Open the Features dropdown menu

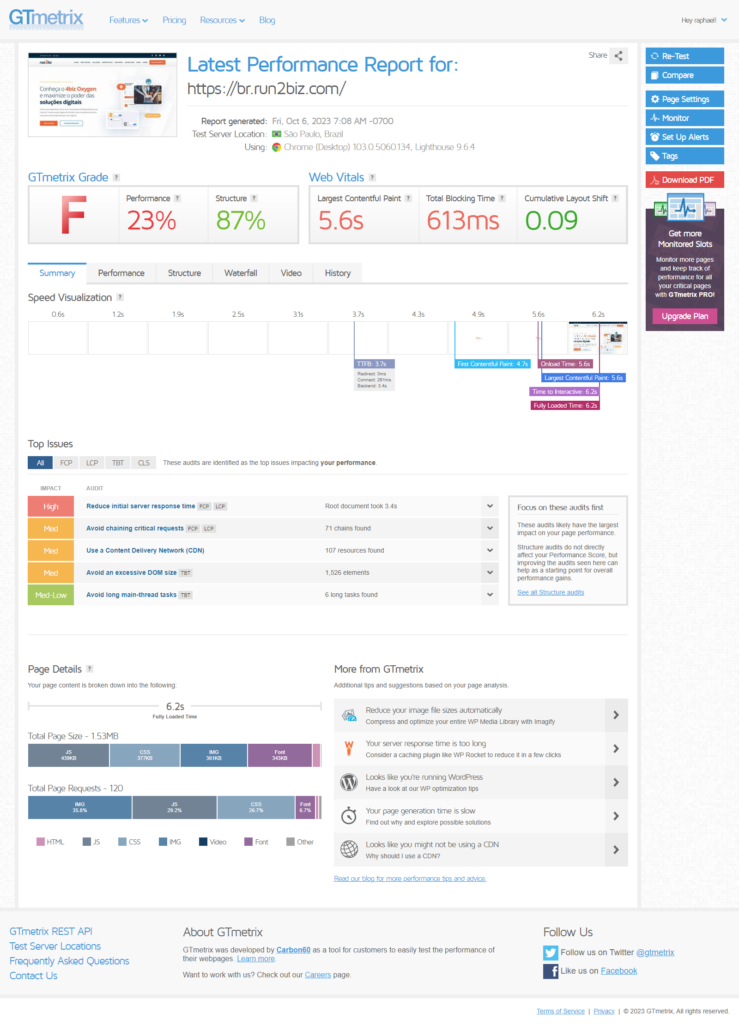[128, 20]
